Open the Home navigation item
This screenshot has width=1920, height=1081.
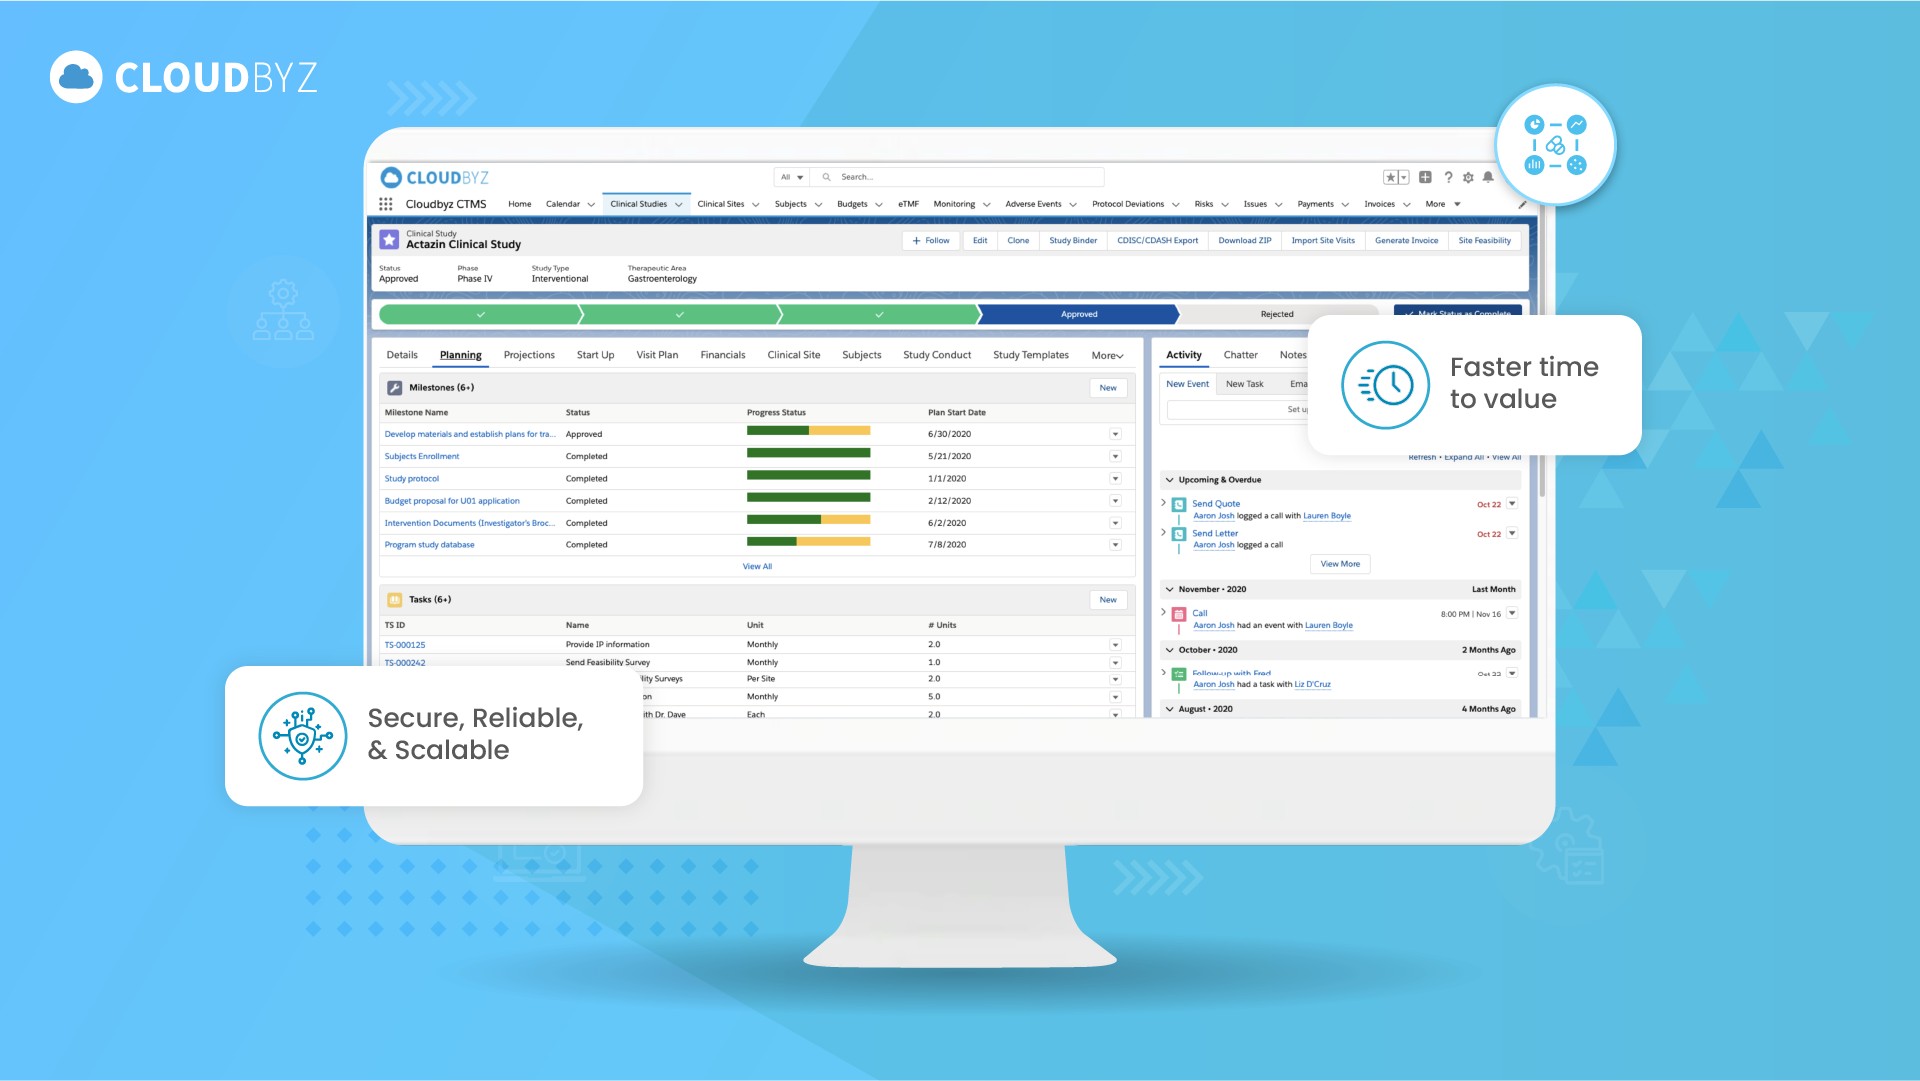520,204
